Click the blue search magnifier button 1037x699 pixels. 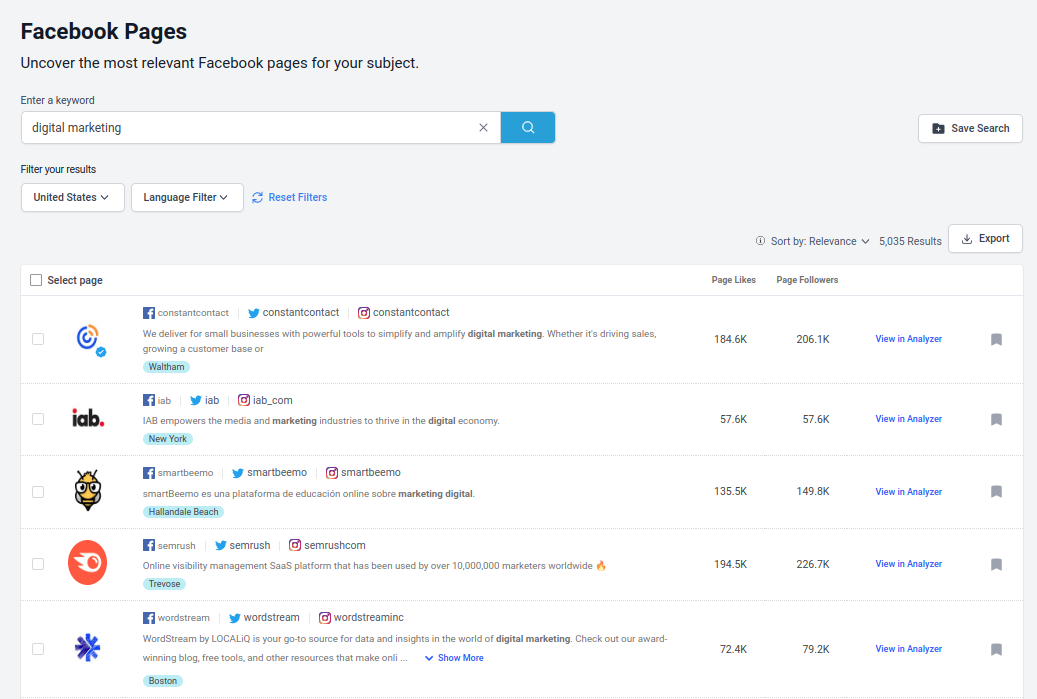coord(527,128)
